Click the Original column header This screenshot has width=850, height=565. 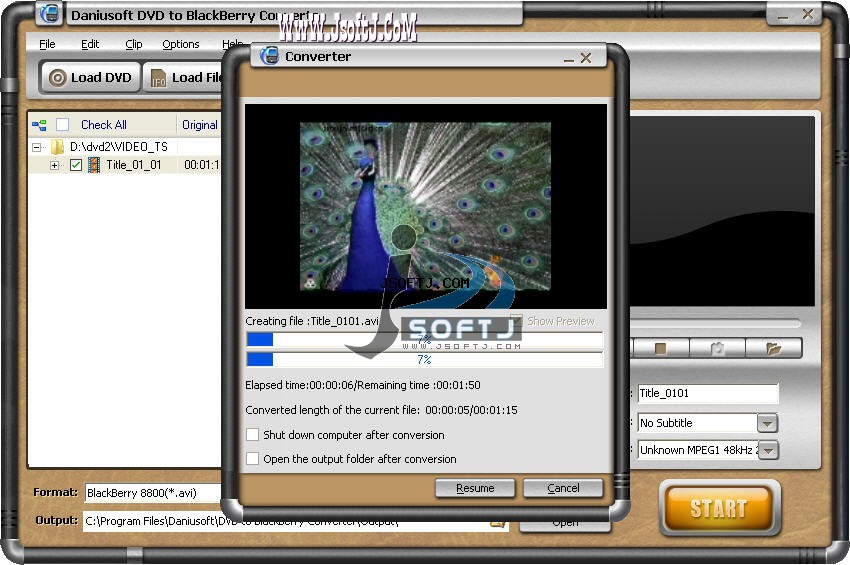(x=199, y=125)
